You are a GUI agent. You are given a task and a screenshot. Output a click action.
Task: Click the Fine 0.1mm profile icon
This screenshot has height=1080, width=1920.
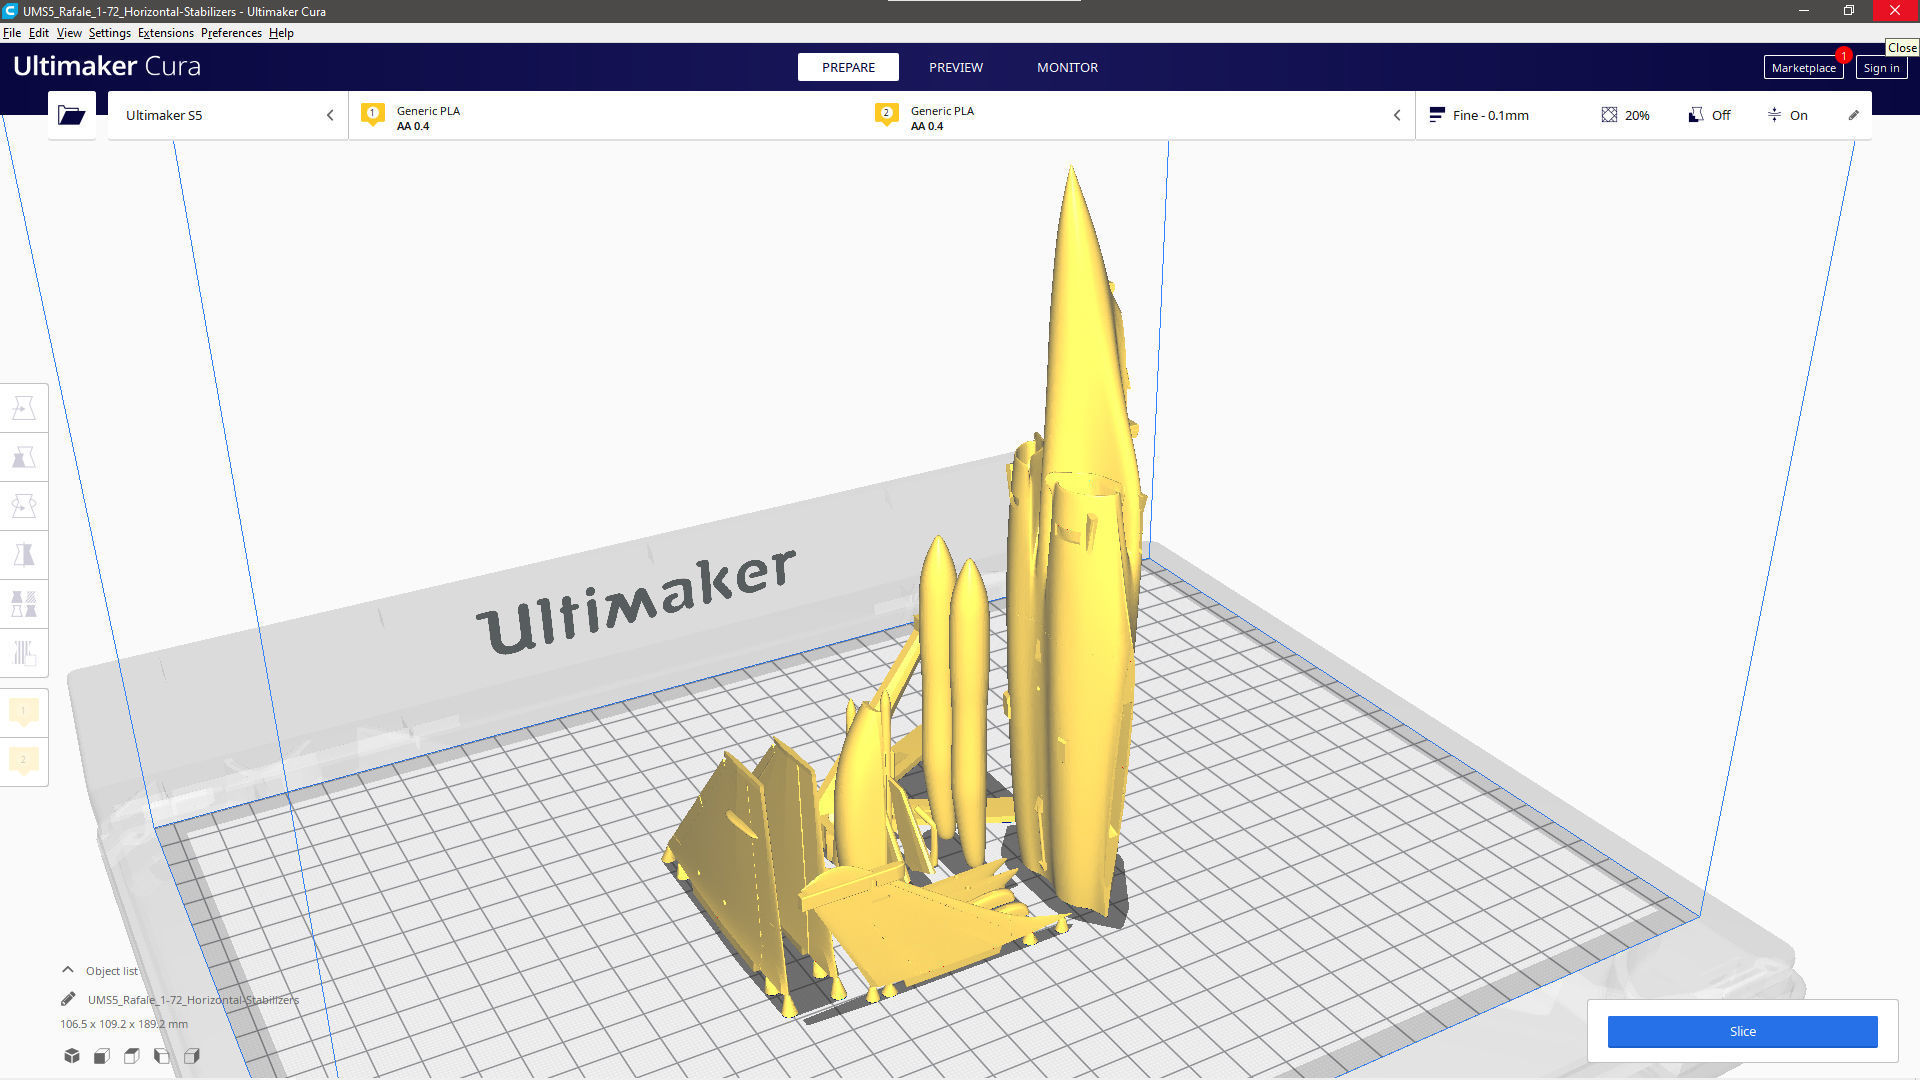tap(1437, 115)
